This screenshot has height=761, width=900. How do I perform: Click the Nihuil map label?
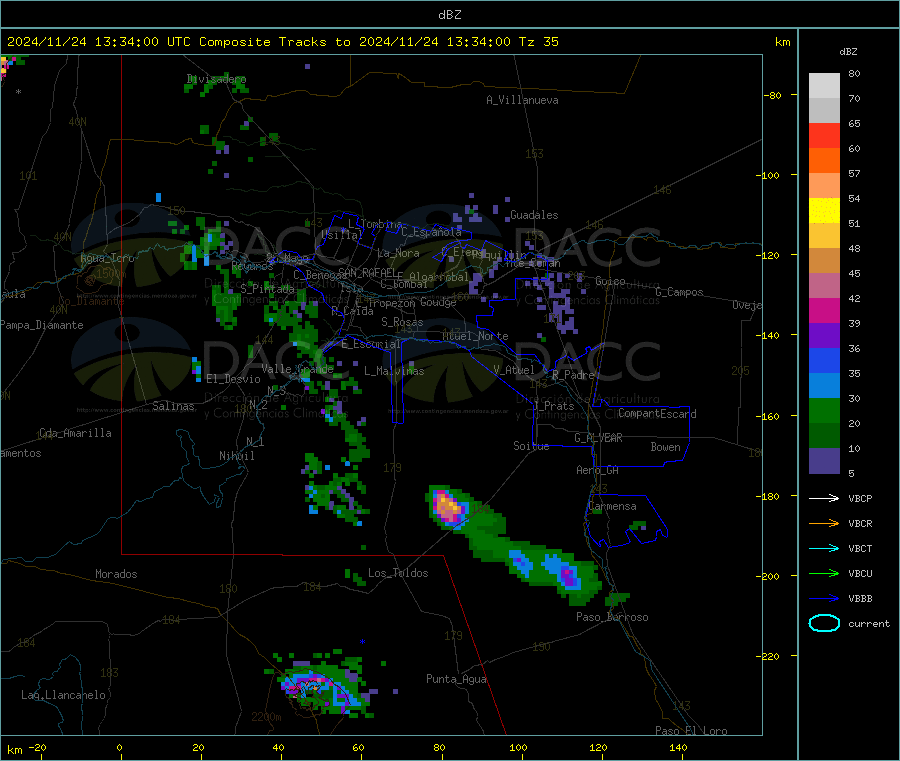click(x=236, y=456)
